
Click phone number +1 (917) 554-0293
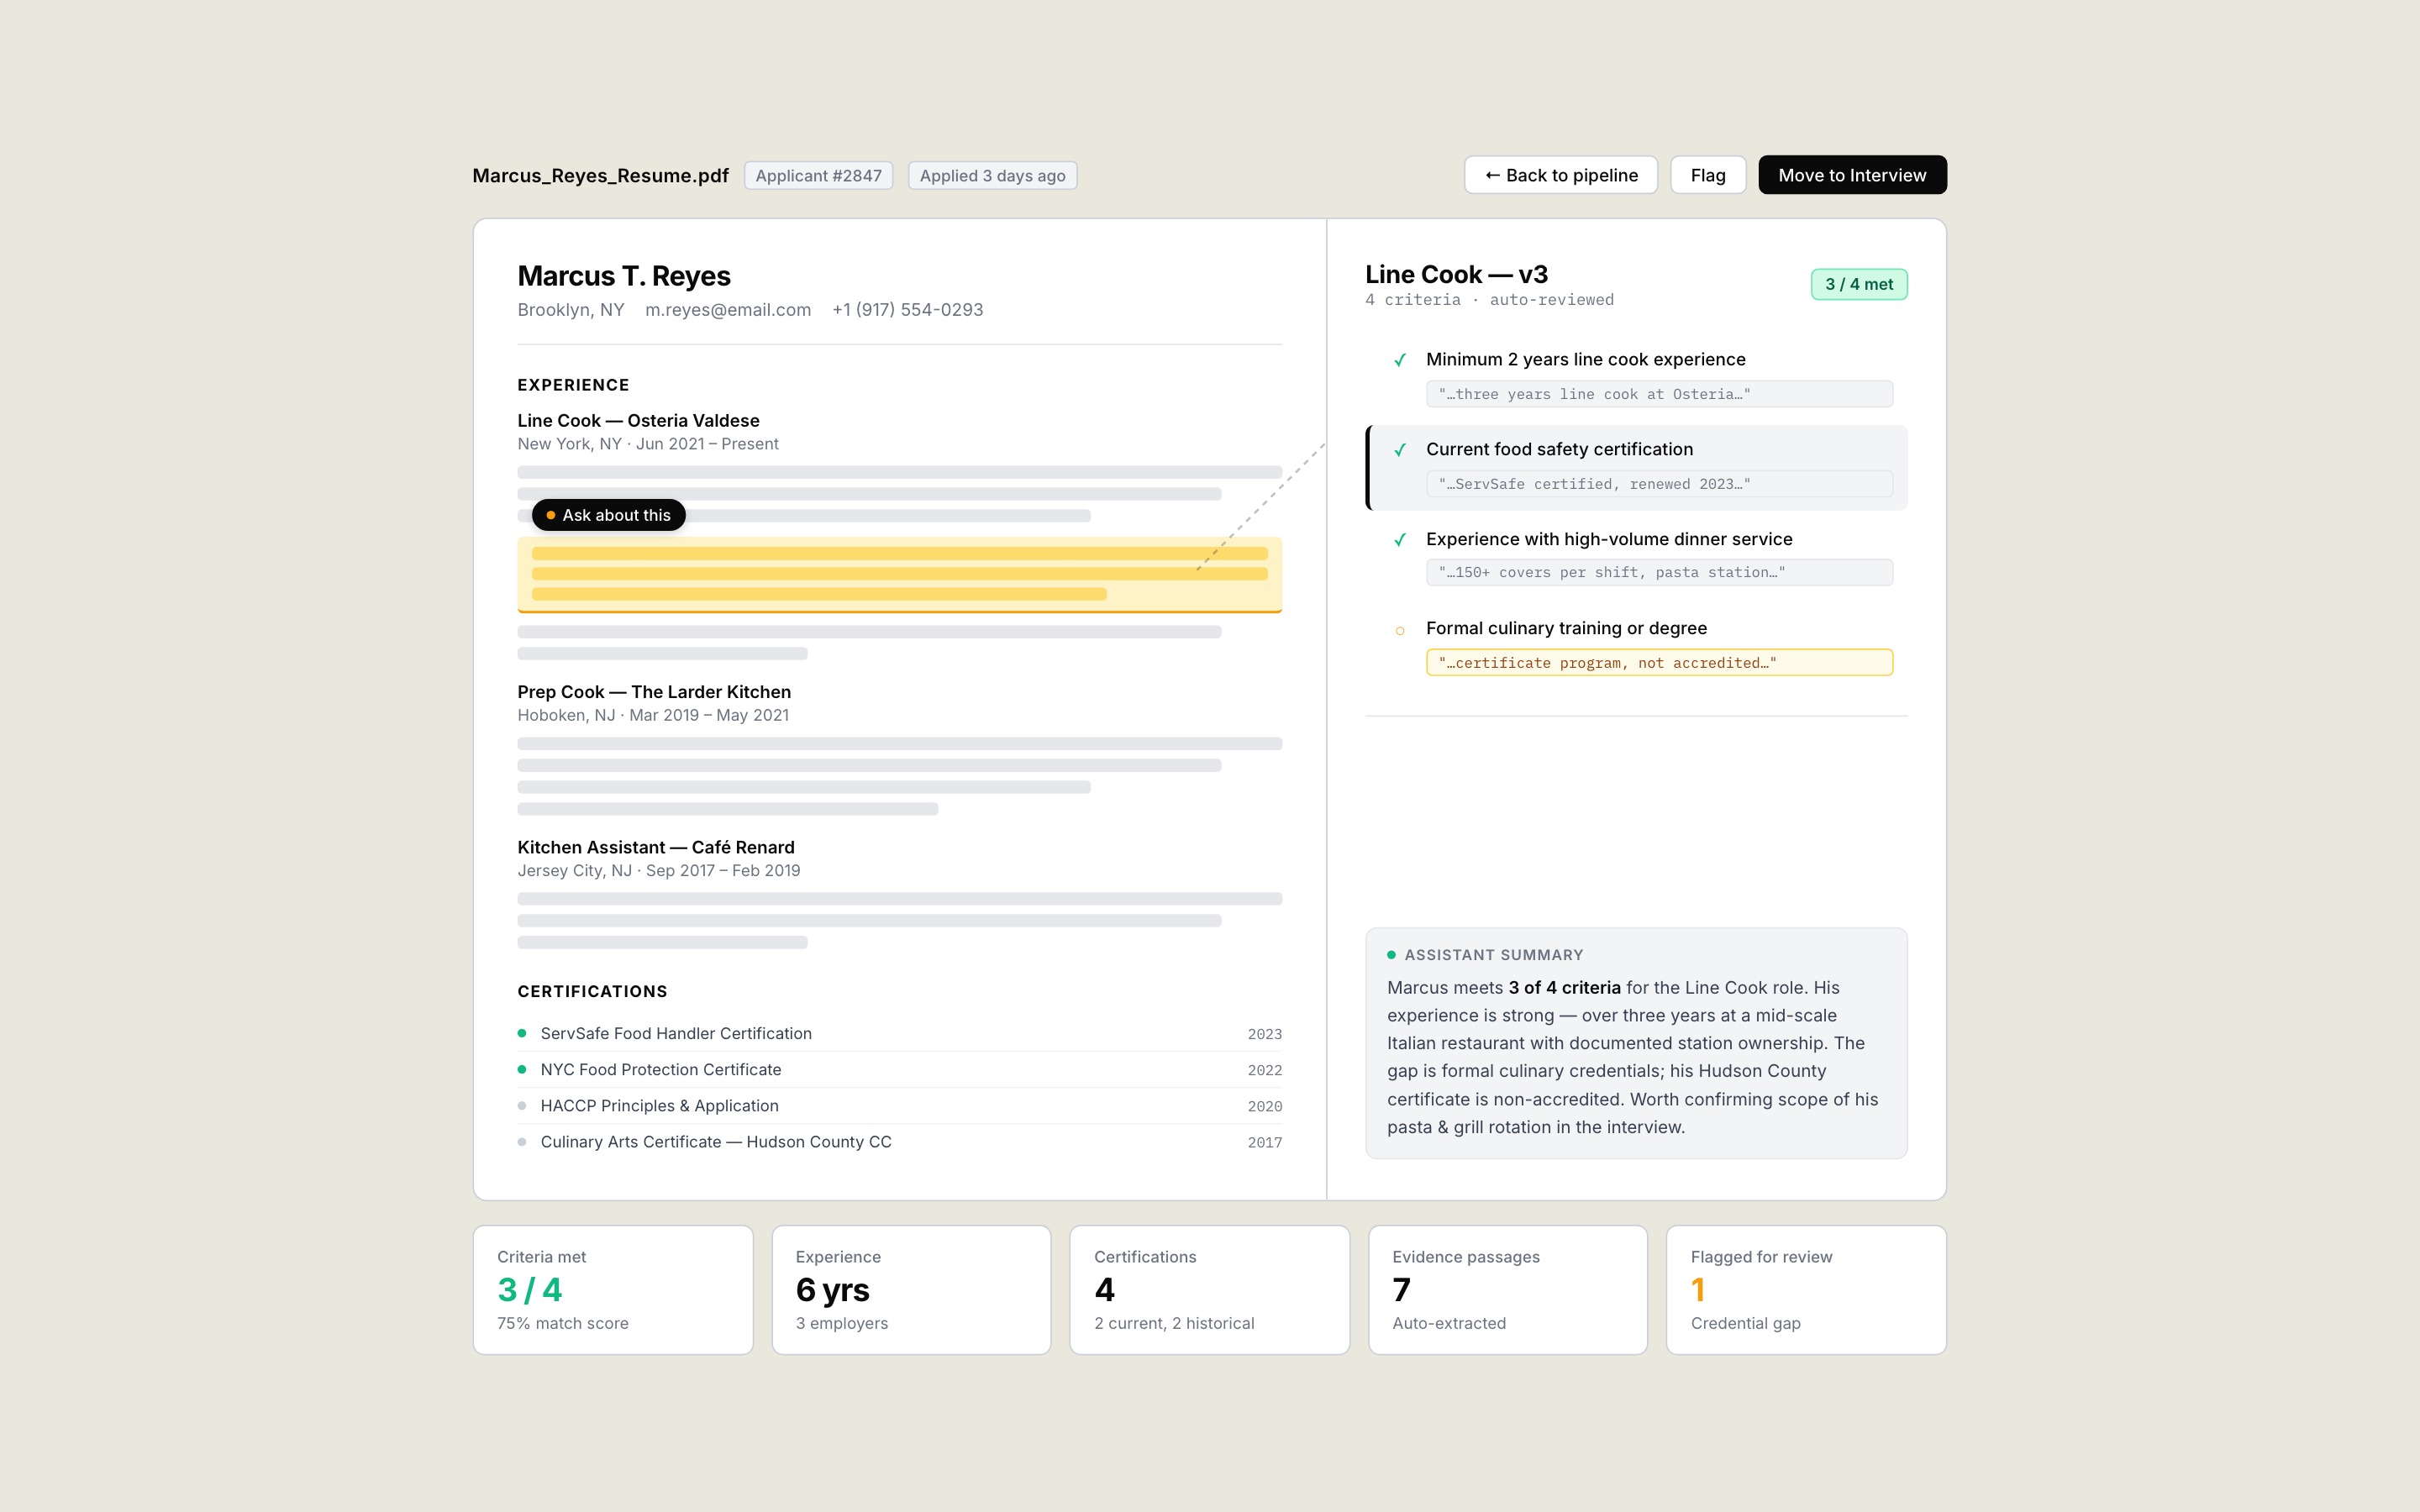click(907, 310)
